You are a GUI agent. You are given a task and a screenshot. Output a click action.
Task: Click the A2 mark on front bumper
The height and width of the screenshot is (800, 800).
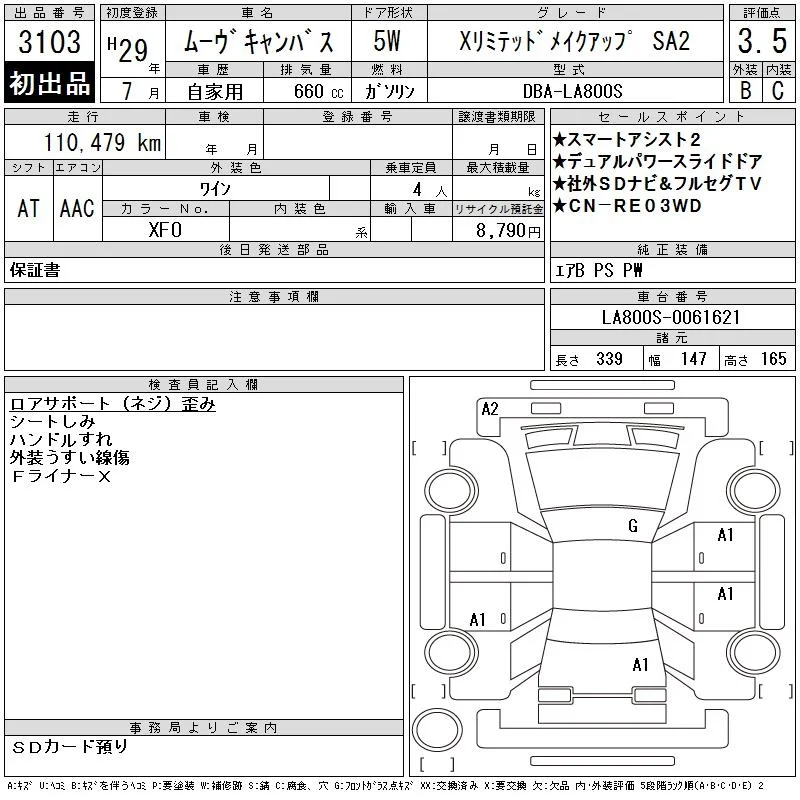[x=490, y=409]
